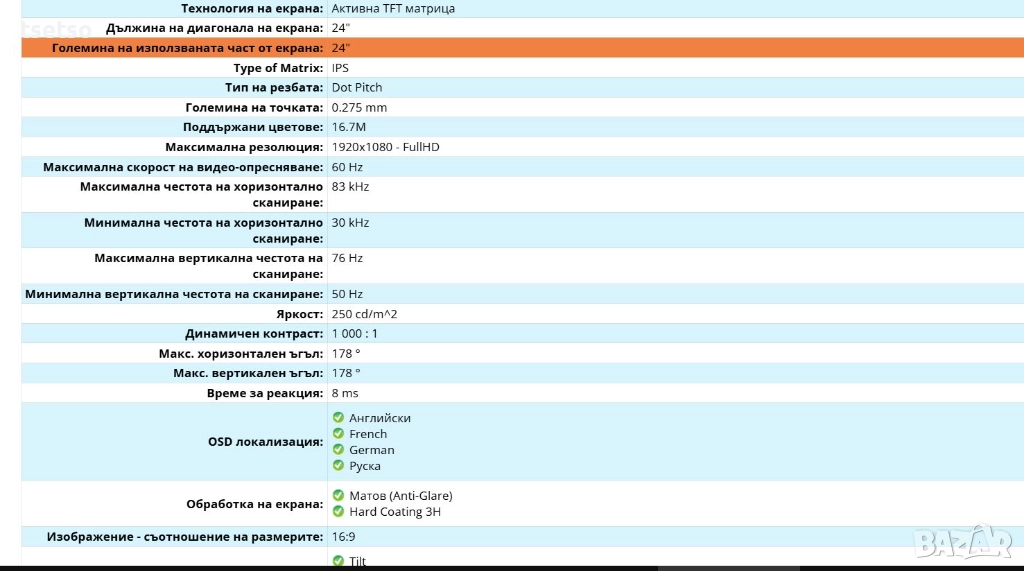The height and width of the screenshot is (571, 1024).
Task: Click the green checkmark next to Tilt
Action: (338, 561)
